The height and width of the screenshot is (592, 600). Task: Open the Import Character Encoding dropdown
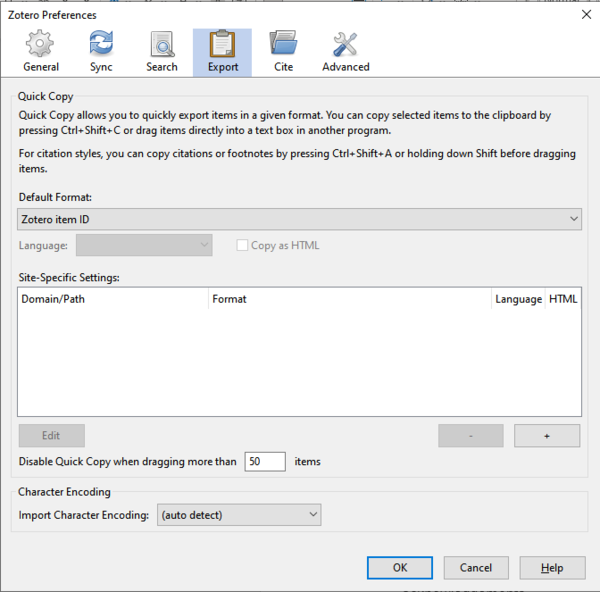(x=239, y=515)
